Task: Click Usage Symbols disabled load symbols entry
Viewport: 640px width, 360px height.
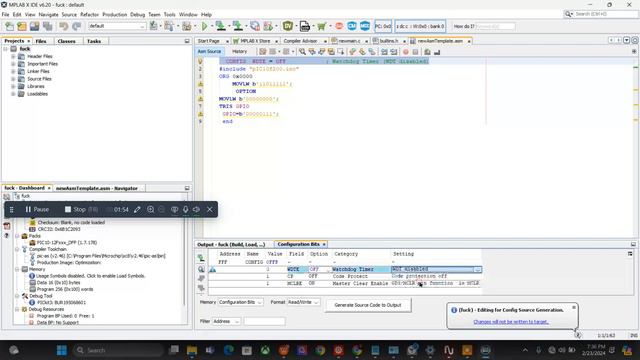Action: click(90, 276)
